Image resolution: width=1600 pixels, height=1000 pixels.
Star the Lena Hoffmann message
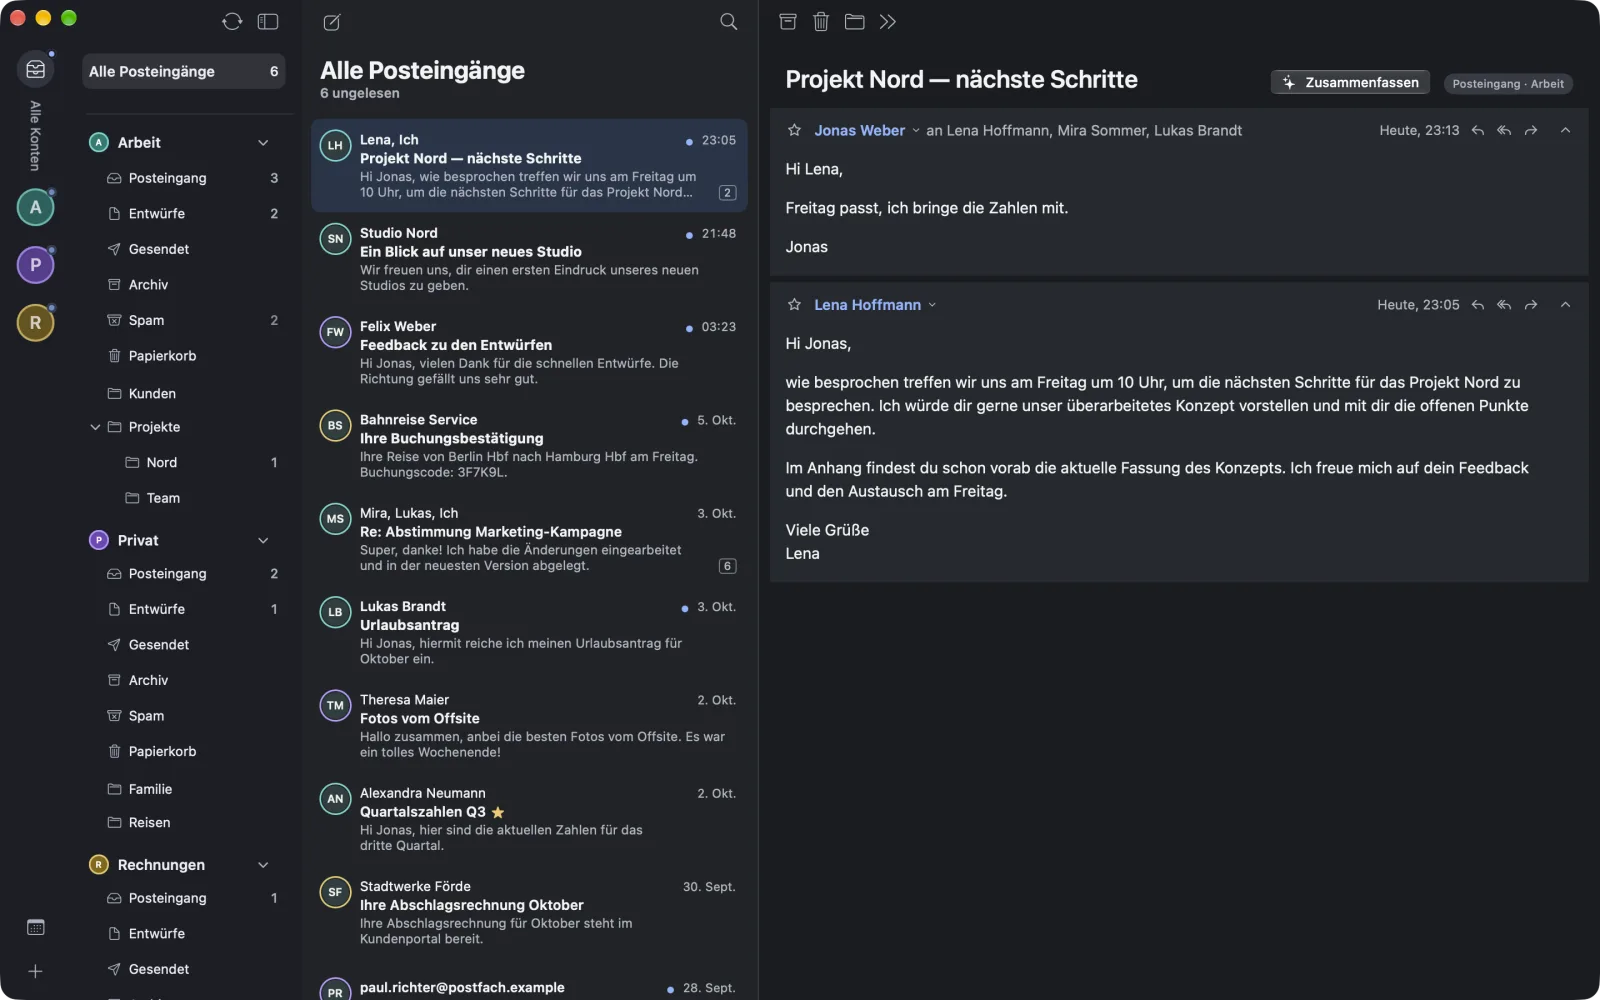794,305
